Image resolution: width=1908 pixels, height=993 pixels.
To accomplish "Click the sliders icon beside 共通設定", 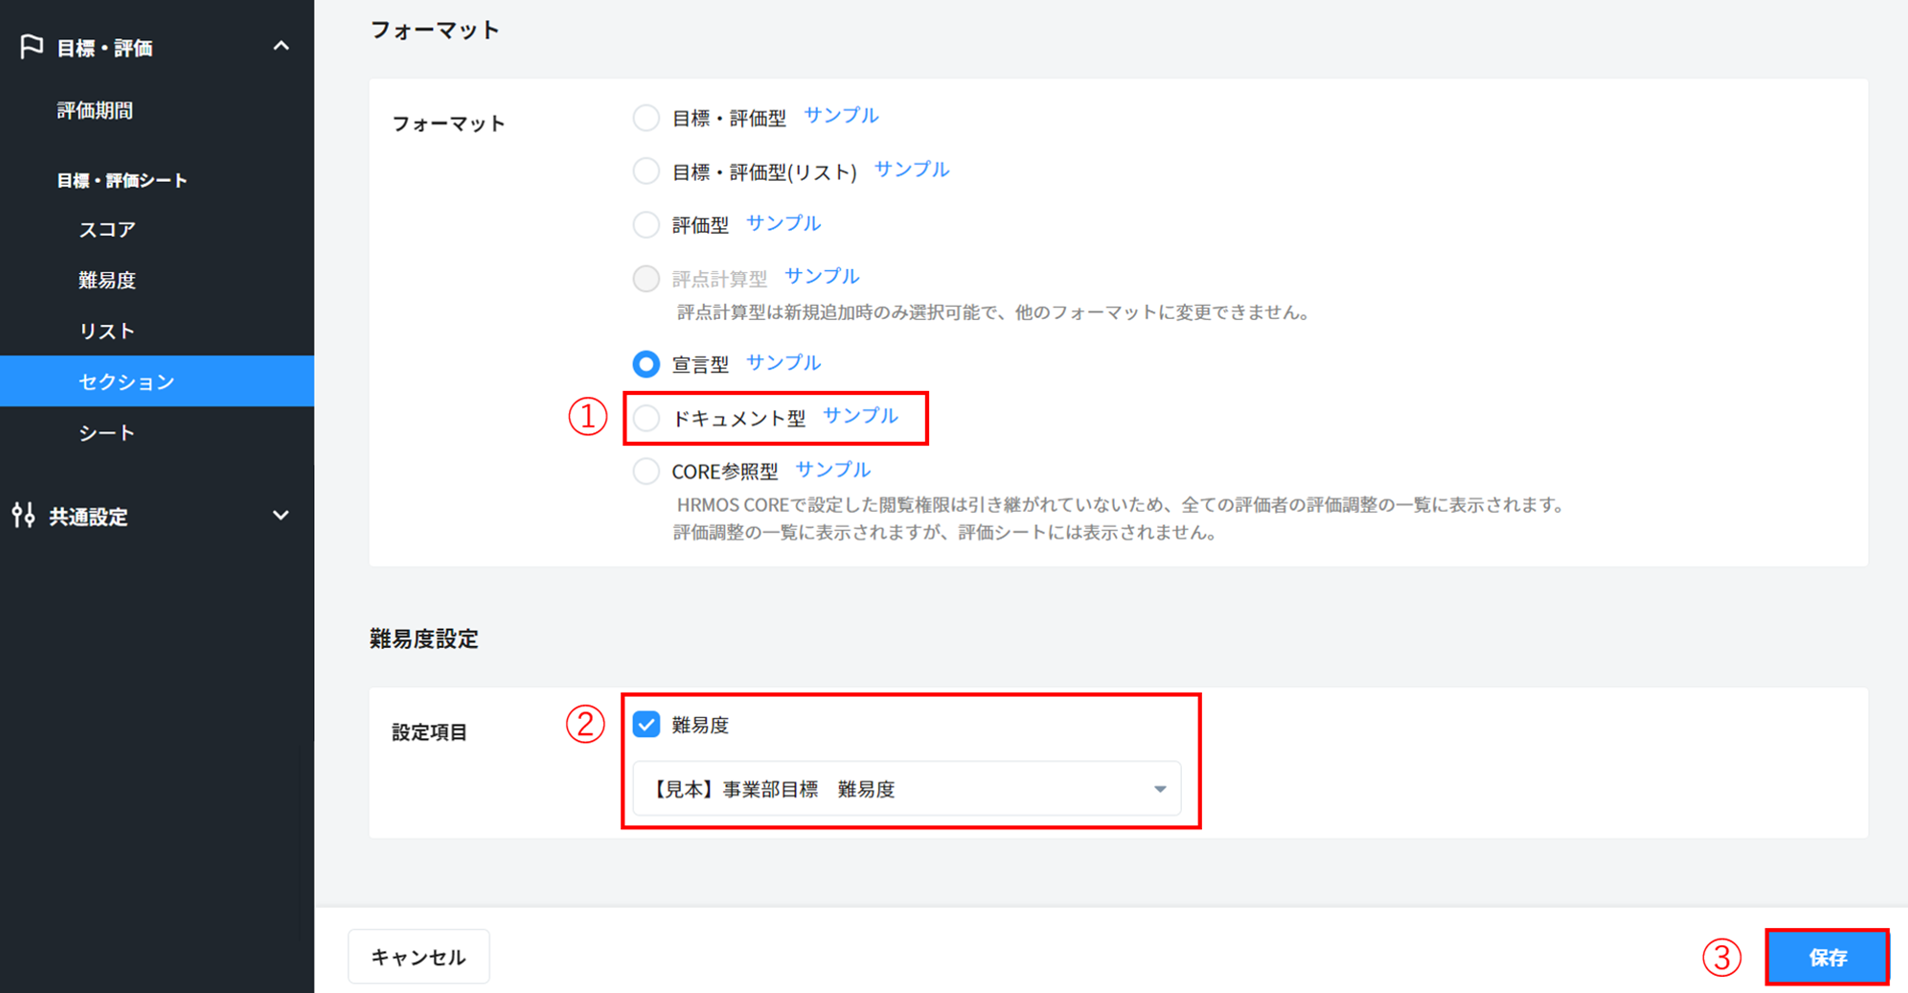I will pyautogui.click(x=24, y=516).
